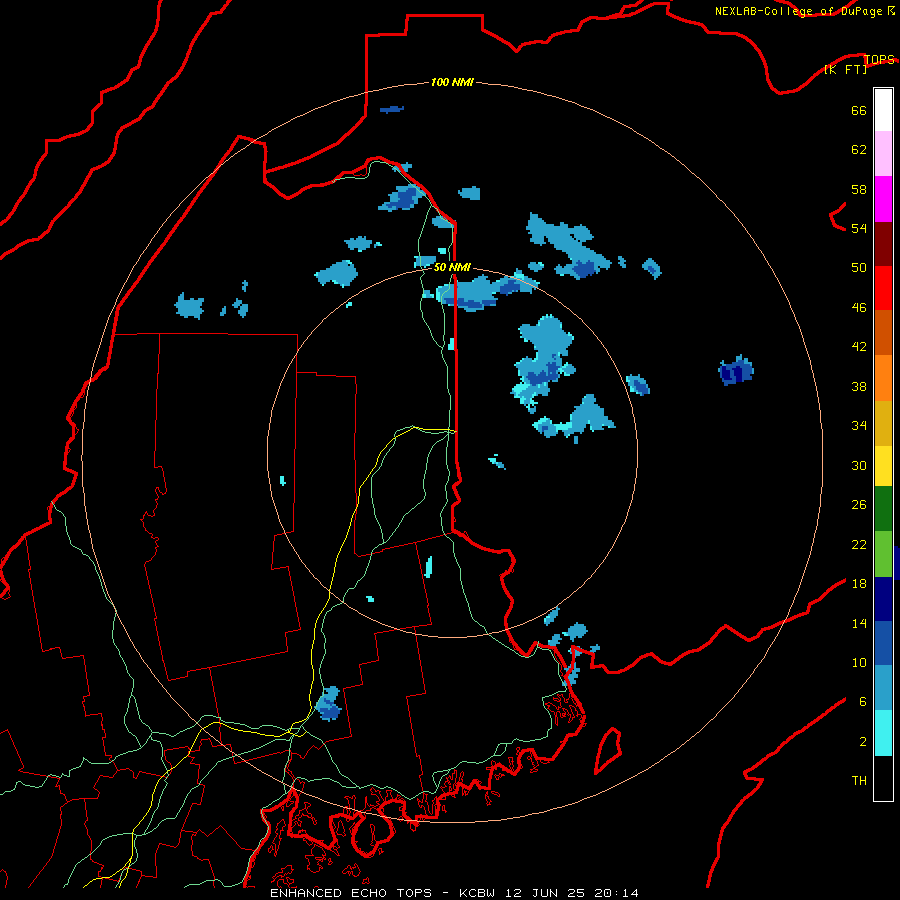Click the 20:14 time stamp
Viewport: 900px width, 900px height.
point(615,893)
